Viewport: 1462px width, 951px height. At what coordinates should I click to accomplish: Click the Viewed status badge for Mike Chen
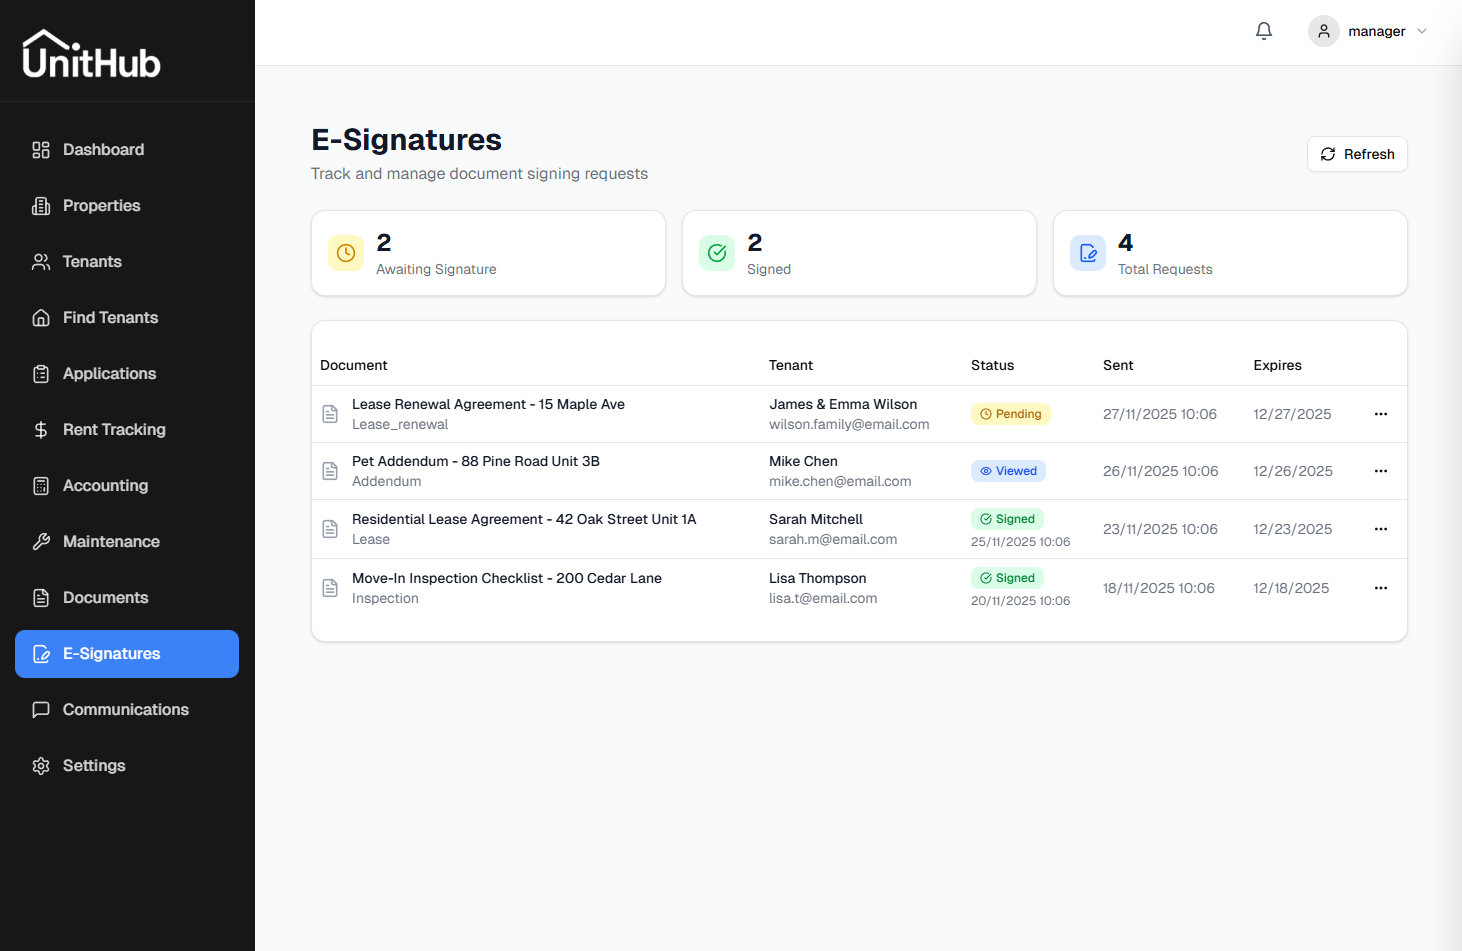click(1008, 470)
